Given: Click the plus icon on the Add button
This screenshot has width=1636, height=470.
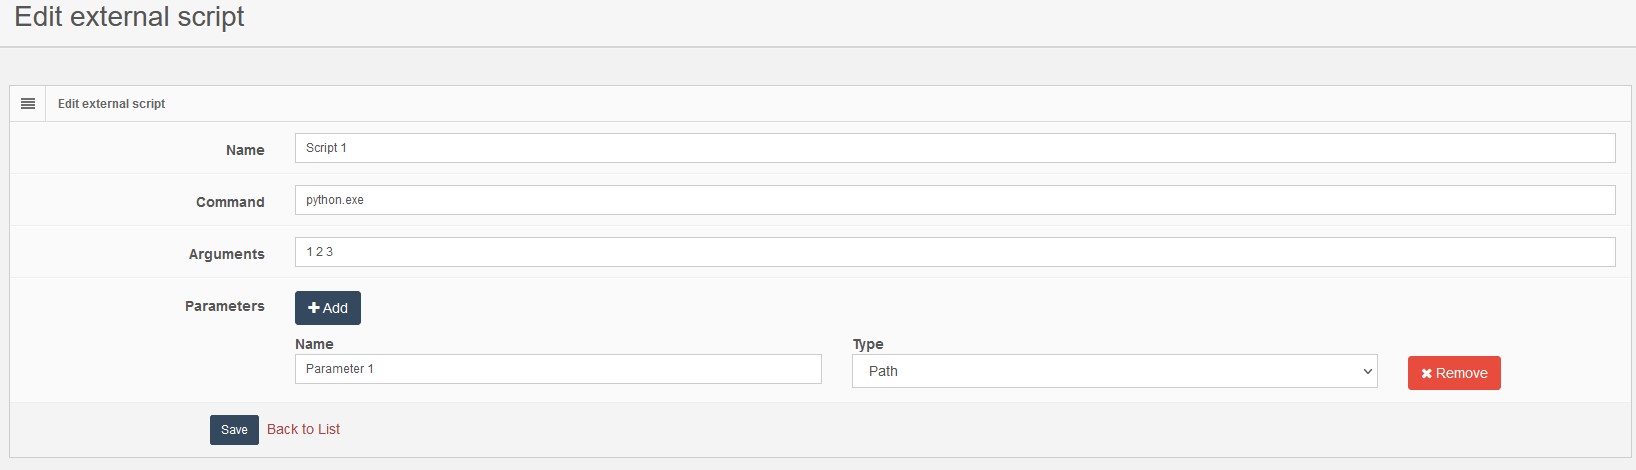Looking at the screenshot, I should [314, 308].
